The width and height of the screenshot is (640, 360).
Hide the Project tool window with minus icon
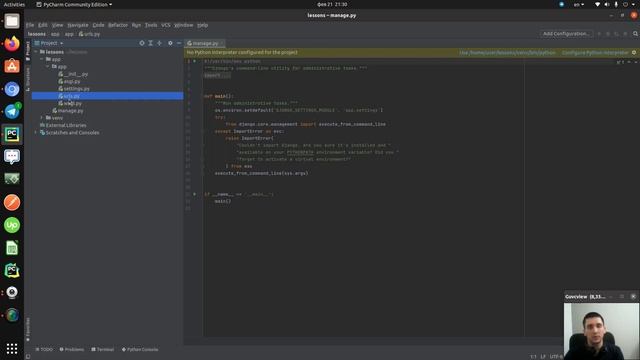click(x=179, y=43)
